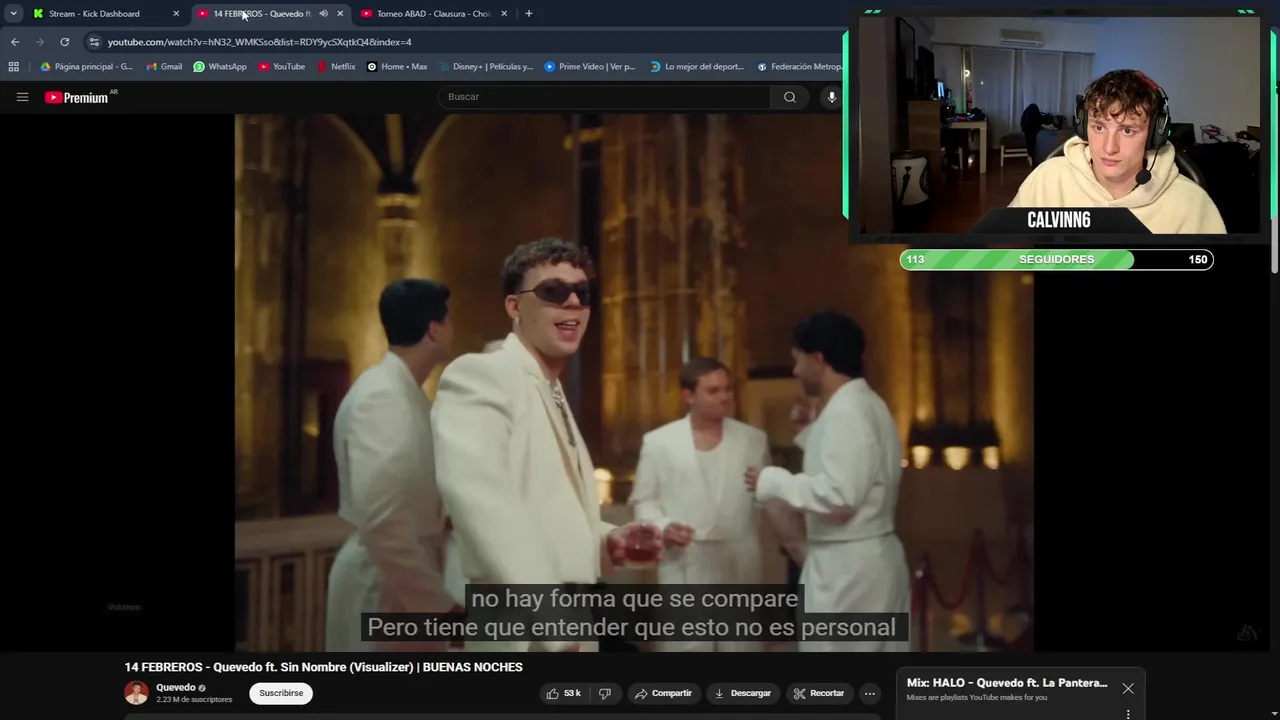Open more actions ellipsis menu
1280x720 pixels.
click(x=870, y=693)
